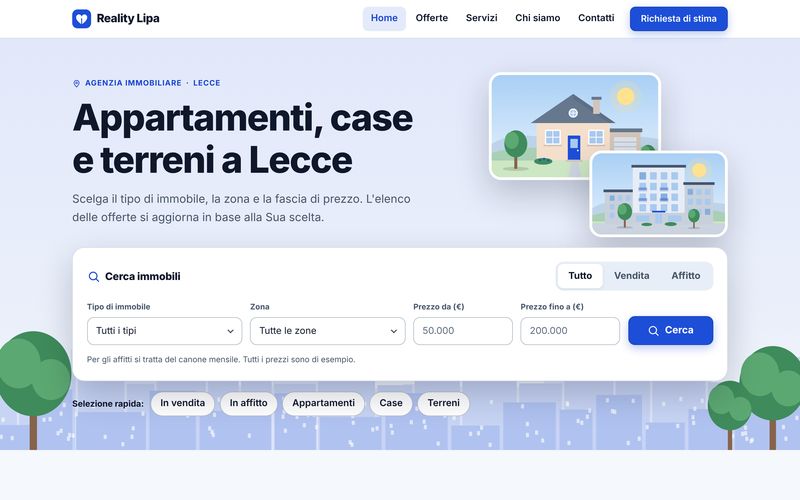The width and height of the screenshot is (800, 500).
Task: Click the 'Cerca immobili' title text
Action: point(143,277)
